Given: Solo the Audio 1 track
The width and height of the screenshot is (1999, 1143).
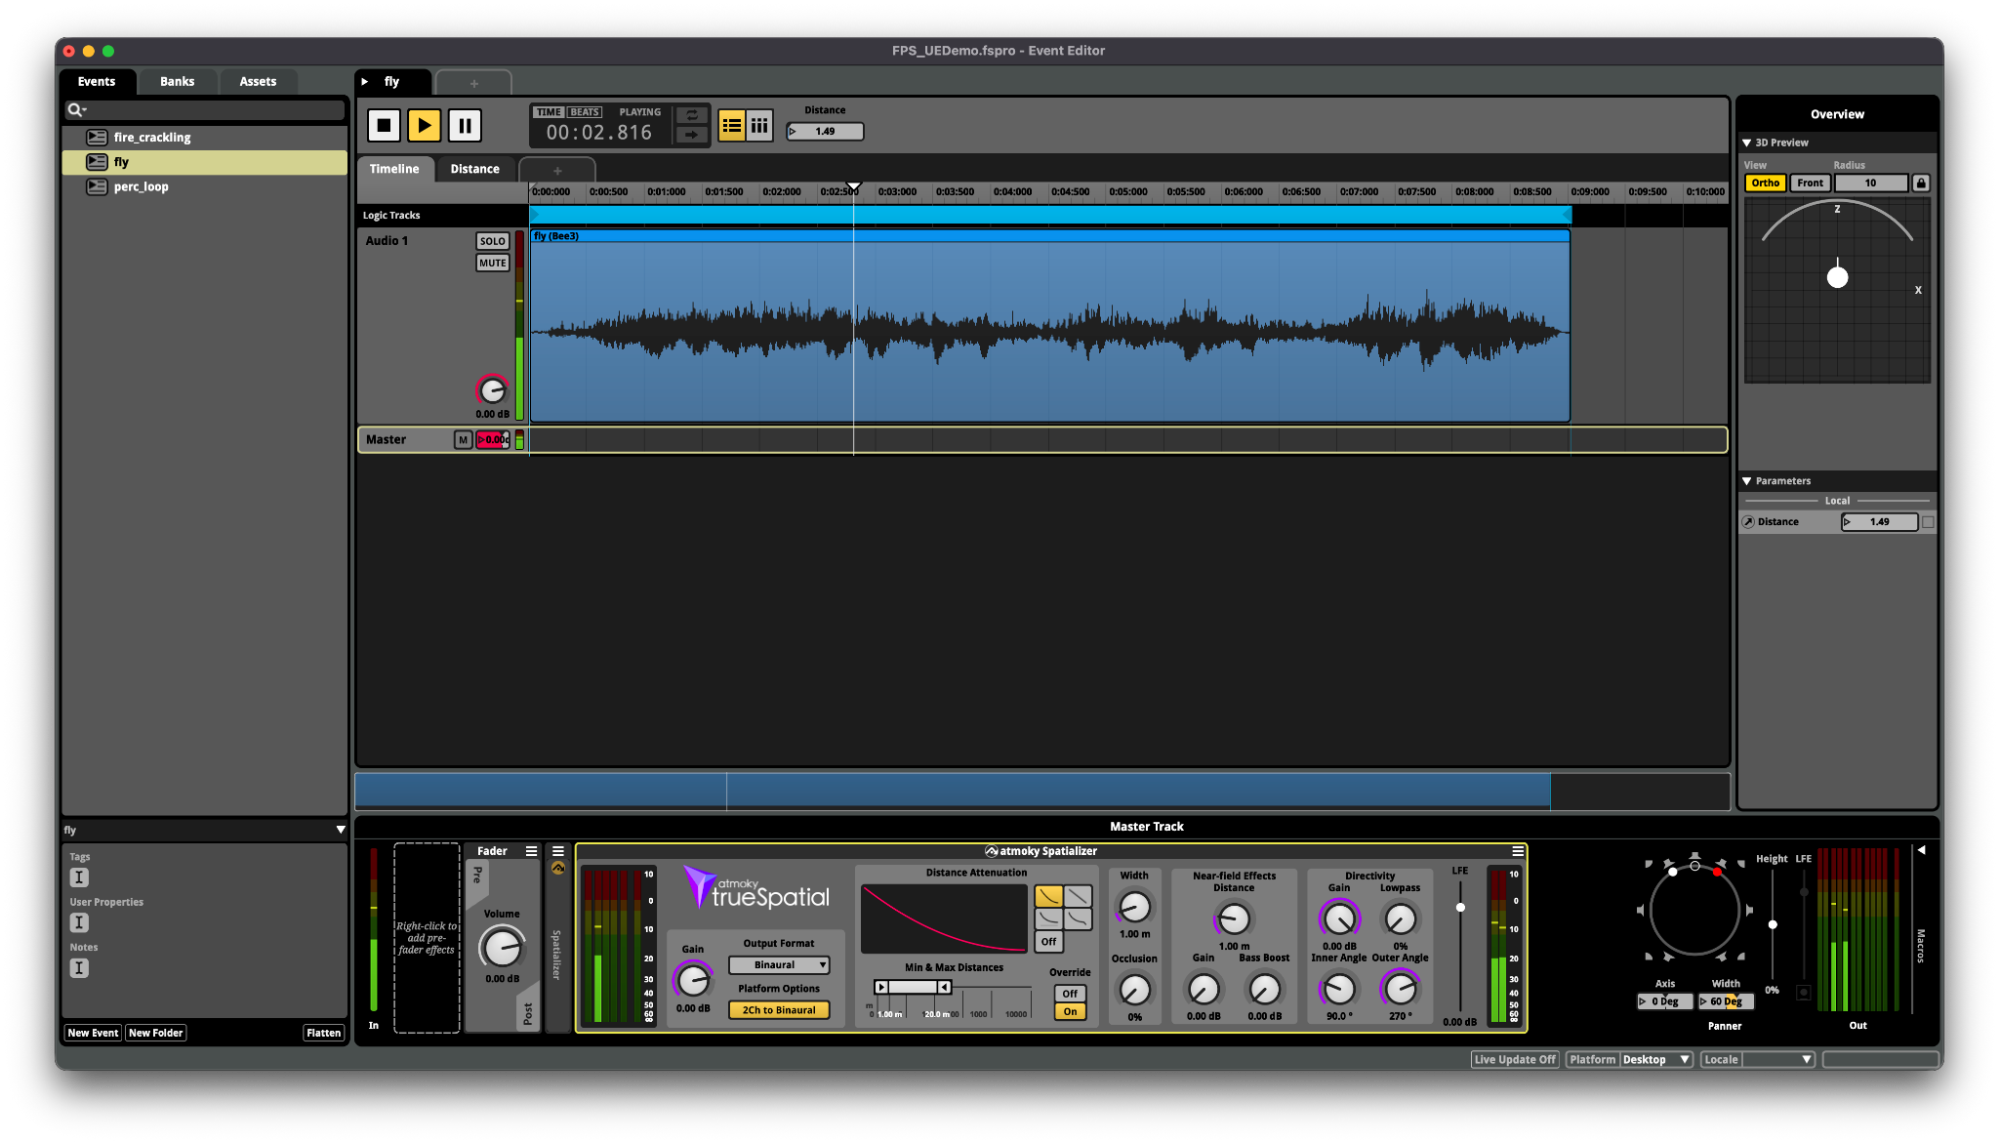Looking at the screenshot, I should (492, 241).
